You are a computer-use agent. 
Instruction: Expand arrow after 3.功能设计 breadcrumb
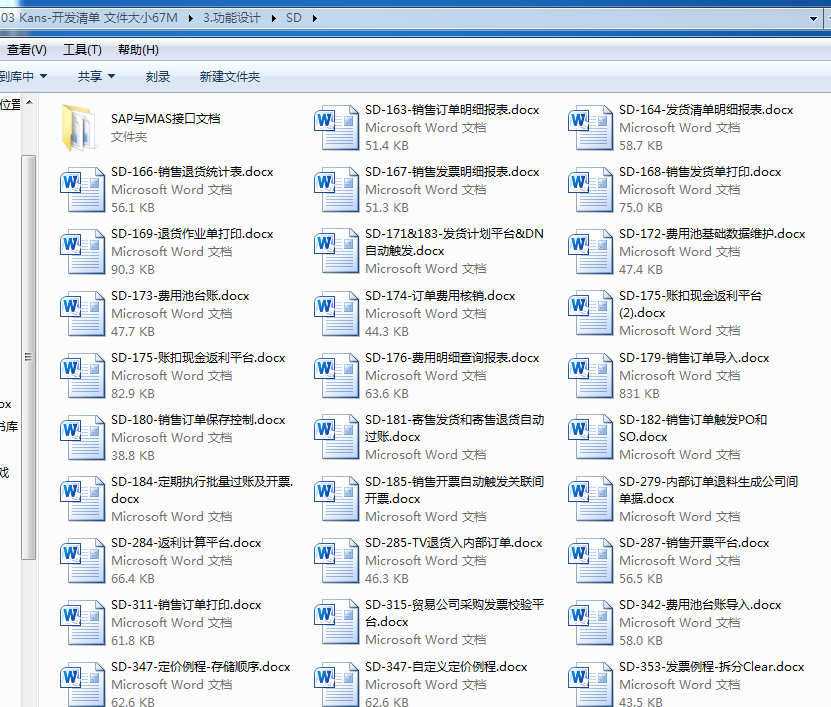click(x=273, y=19)
